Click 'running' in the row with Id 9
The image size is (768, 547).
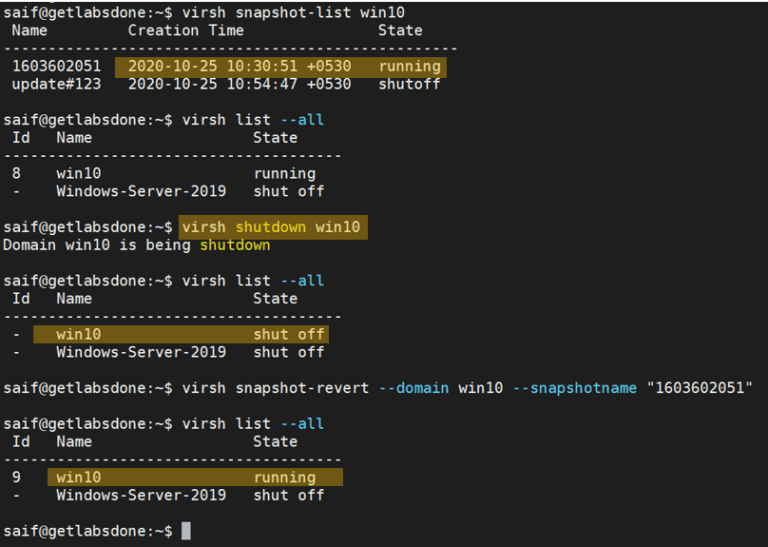pyautogui.click(x=285, y=477)
